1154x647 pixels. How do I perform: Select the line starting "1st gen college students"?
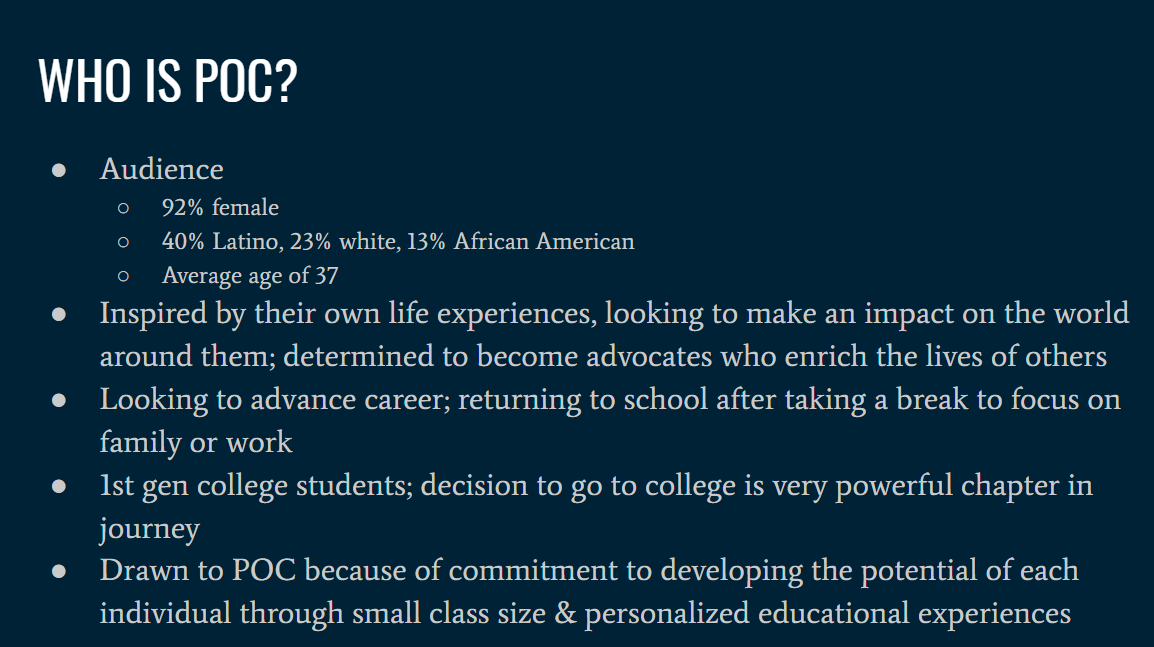pos(596,486)
